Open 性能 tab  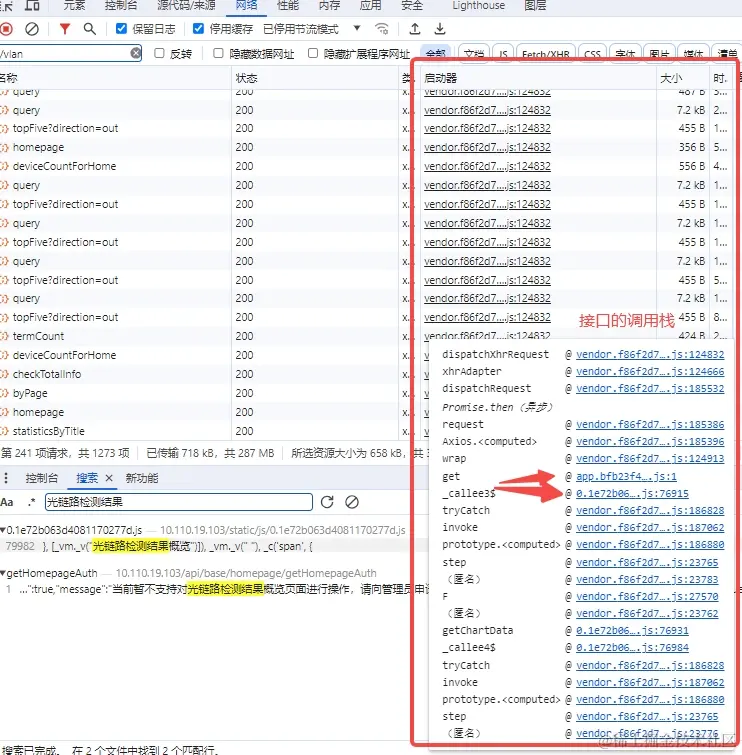[x=288, y=5]
